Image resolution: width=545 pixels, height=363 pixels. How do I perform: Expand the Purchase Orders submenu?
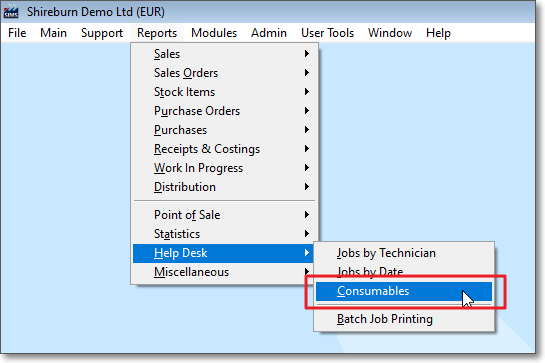pos(224,111)
